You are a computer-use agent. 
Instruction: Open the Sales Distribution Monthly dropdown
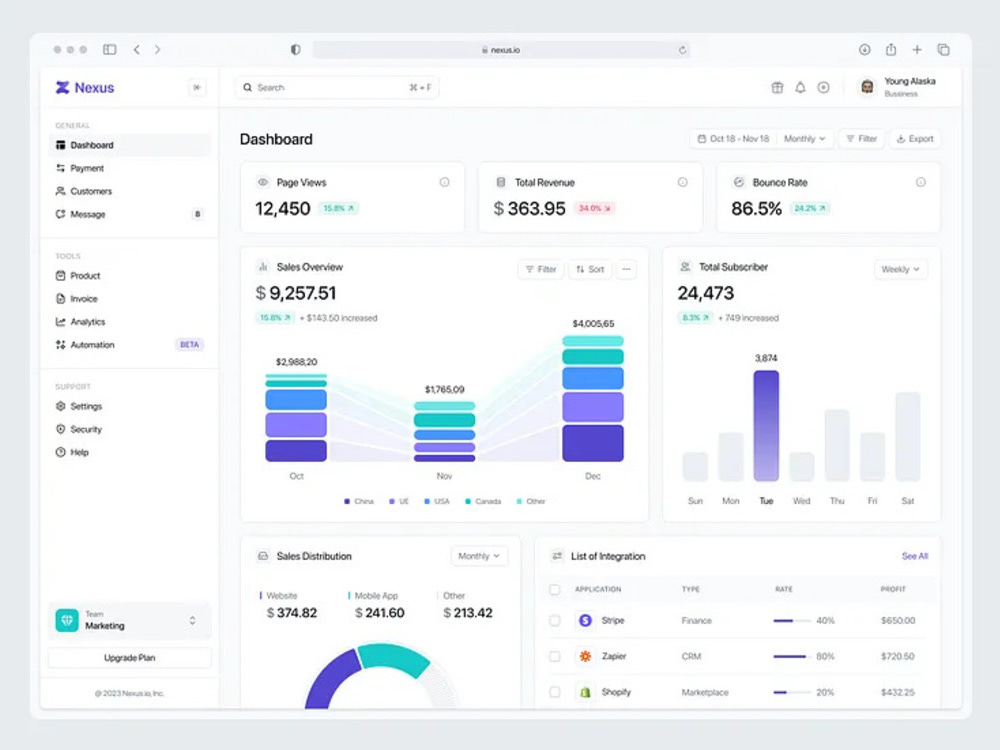tap(479, 556)
